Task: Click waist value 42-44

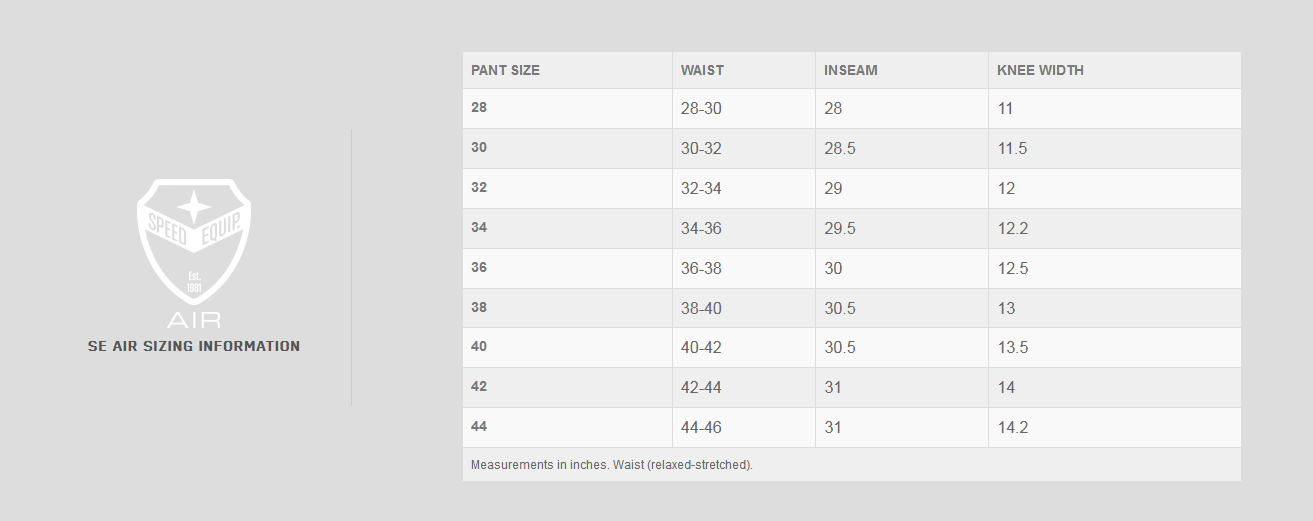Action: tap(701, 387)
